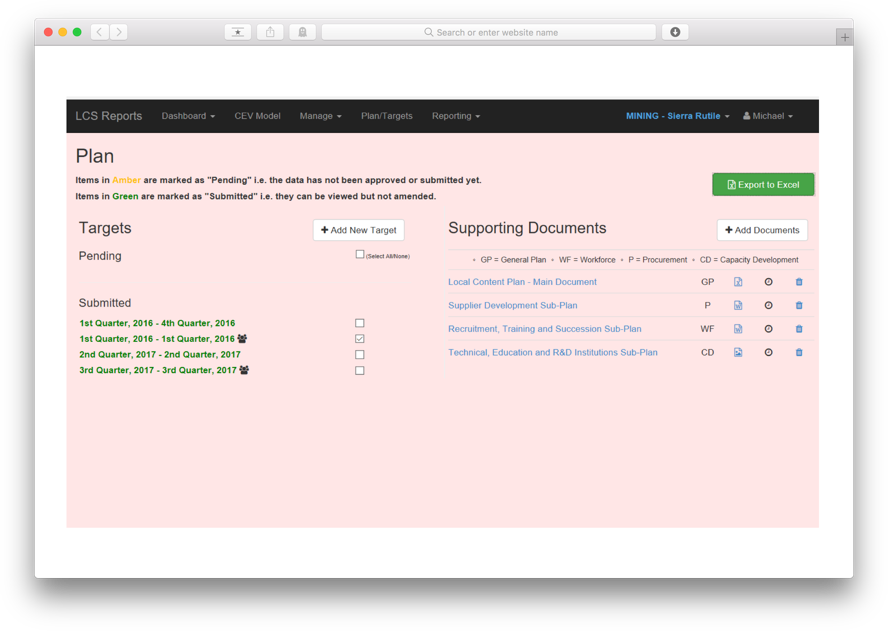Open MINING - Sierra Rutile company dropdown

coord(677,116)
